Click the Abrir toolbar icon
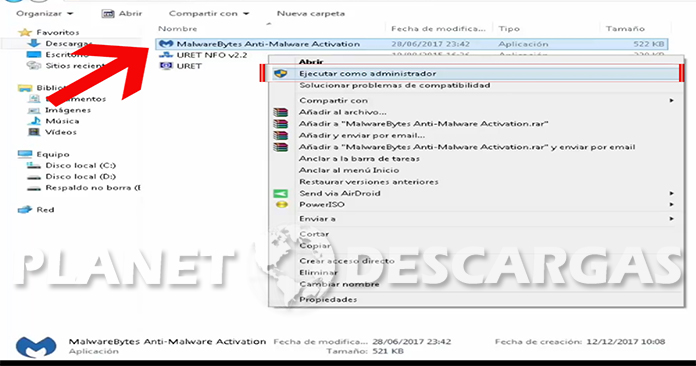 click(x=108, y=14)
